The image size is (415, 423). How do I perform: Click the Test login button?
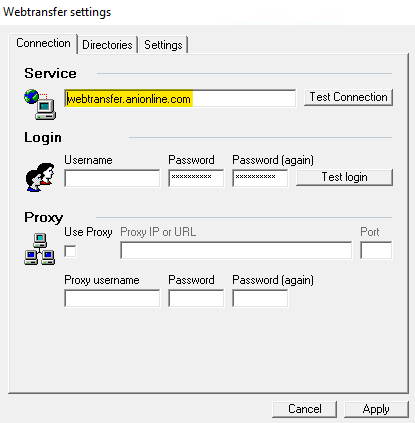click(344, 177)
